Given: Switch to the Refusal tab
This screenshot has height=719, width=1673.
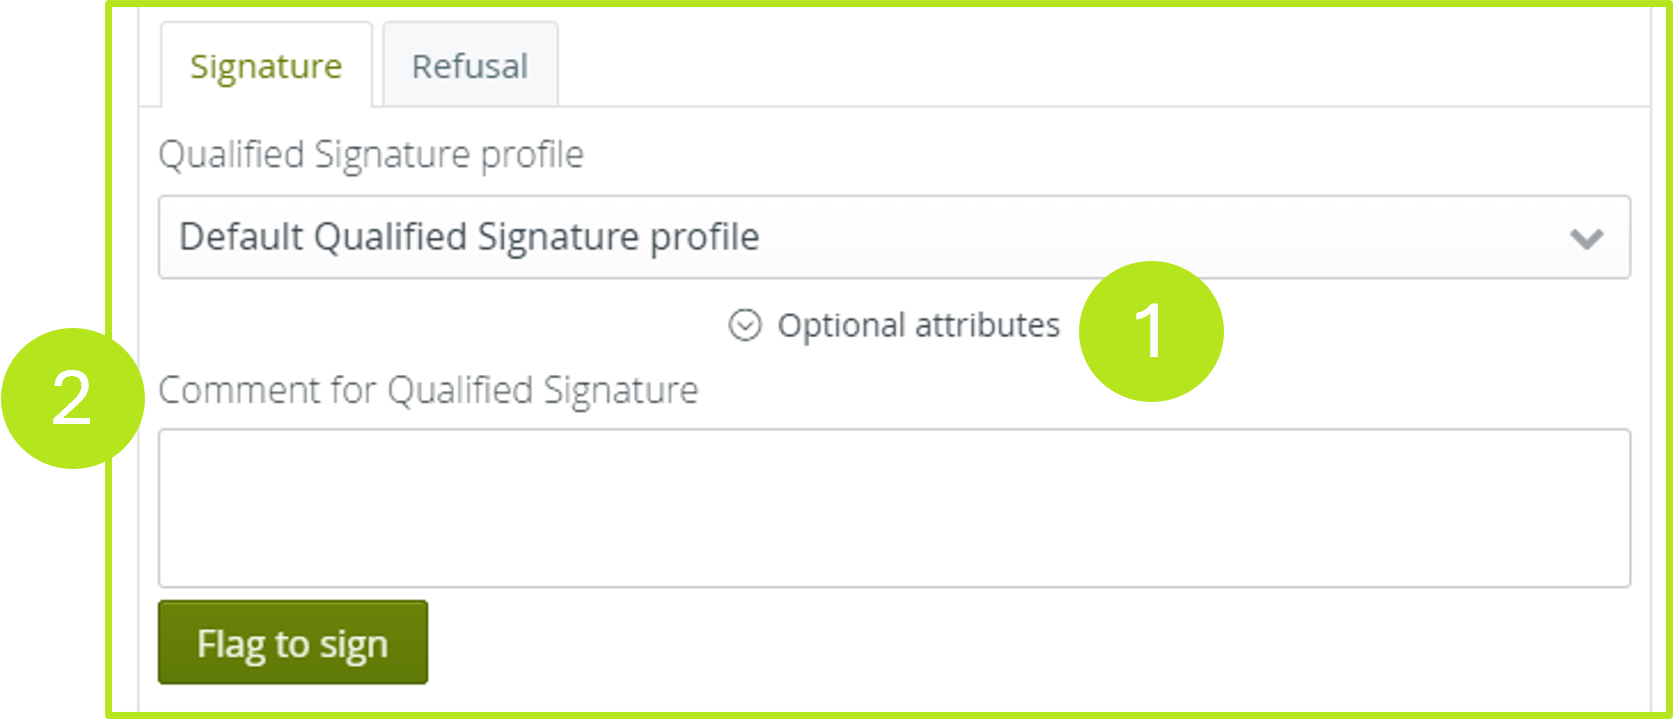Looking at the screenshot, I should [469, 64].
